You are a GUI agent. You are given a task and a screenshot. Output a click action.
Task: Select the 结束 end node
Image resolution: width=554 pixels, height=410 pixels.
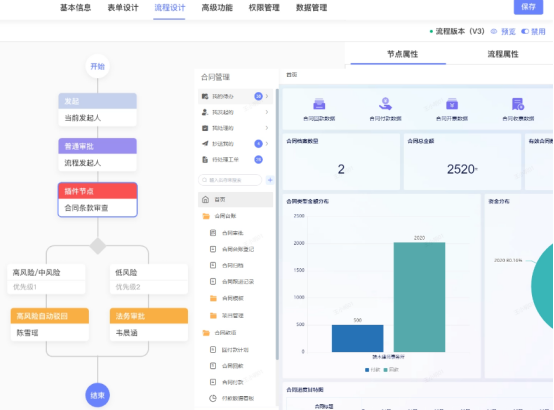[98, 395]
